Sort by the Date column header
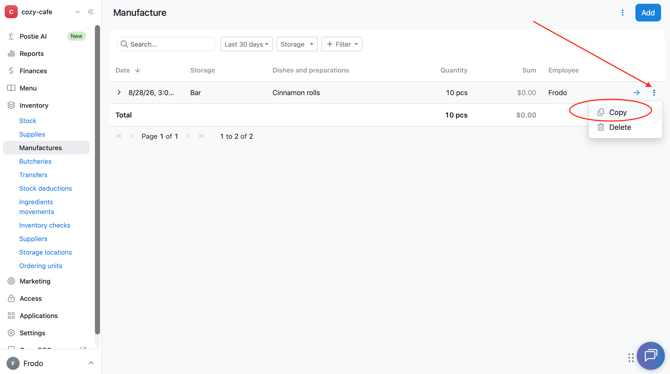The width and height of the screenshot is (670, 374). 123,70
